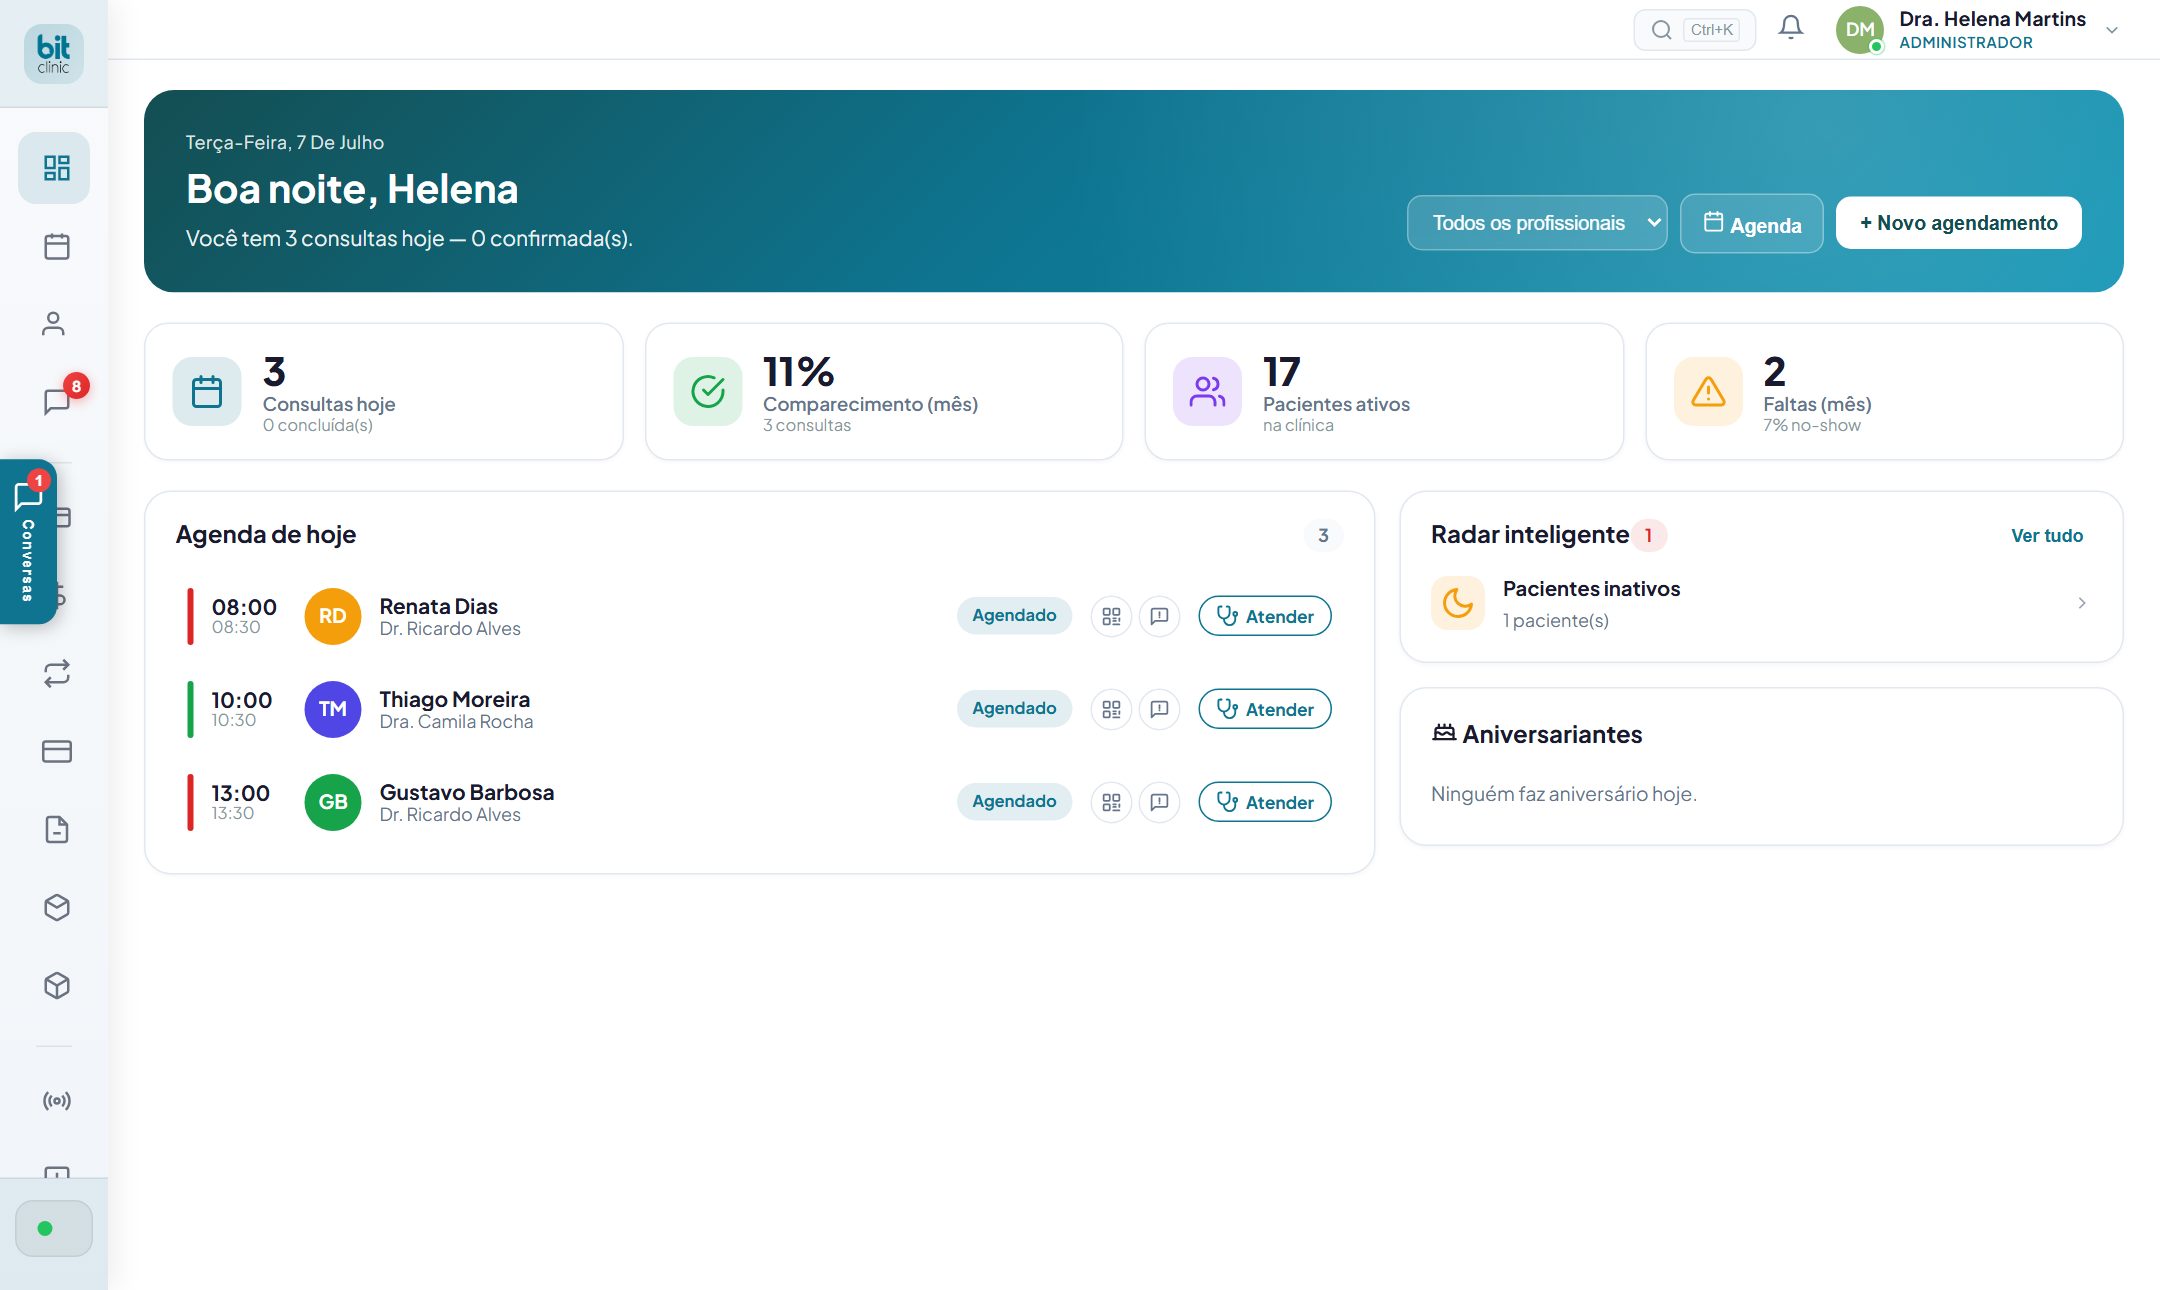Open the bit clinic logo home
Screen dimensions: 2160x1290
pos(54,54)
